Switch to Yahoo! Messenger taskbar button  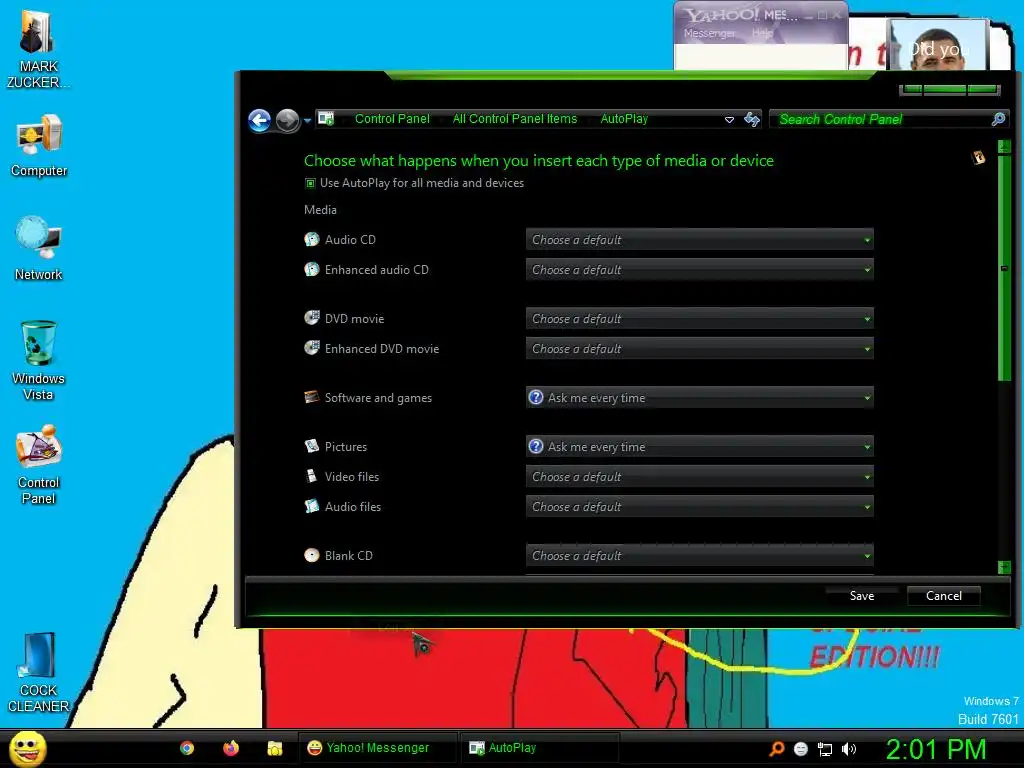(377, 748)
